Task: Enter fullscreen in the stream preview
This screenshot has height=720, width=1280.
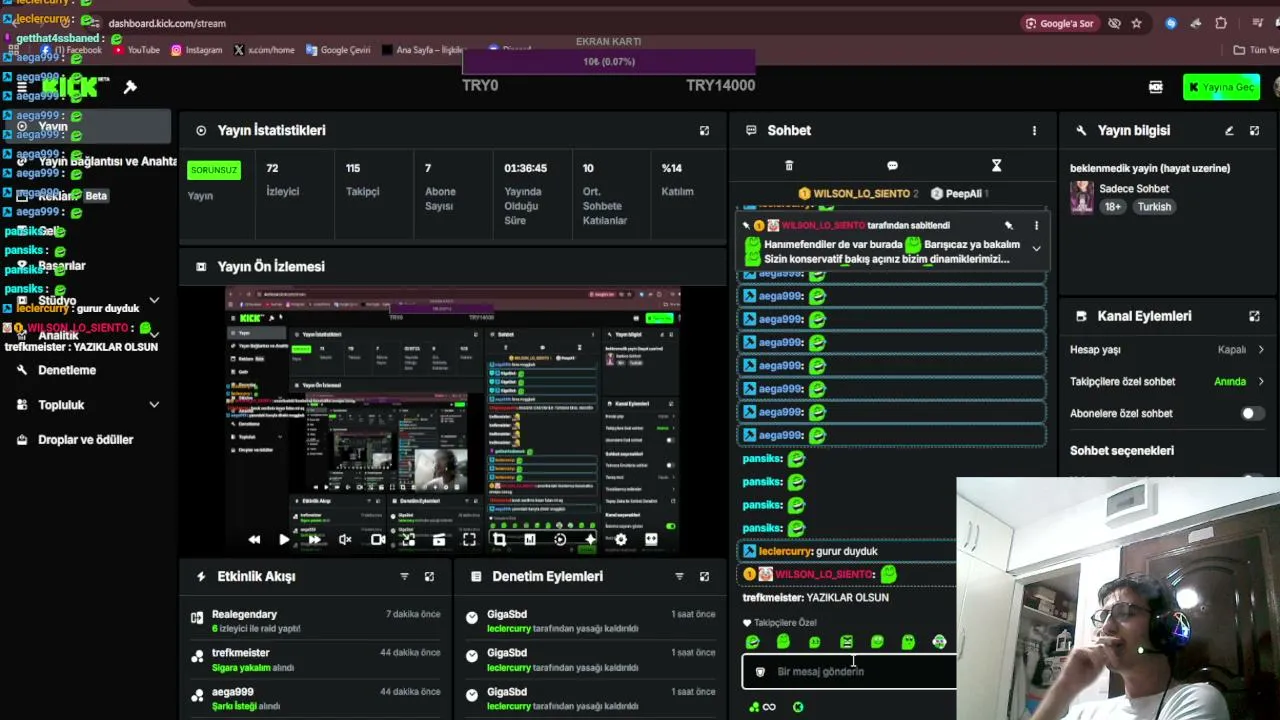Action: click(x=469, y=539)
